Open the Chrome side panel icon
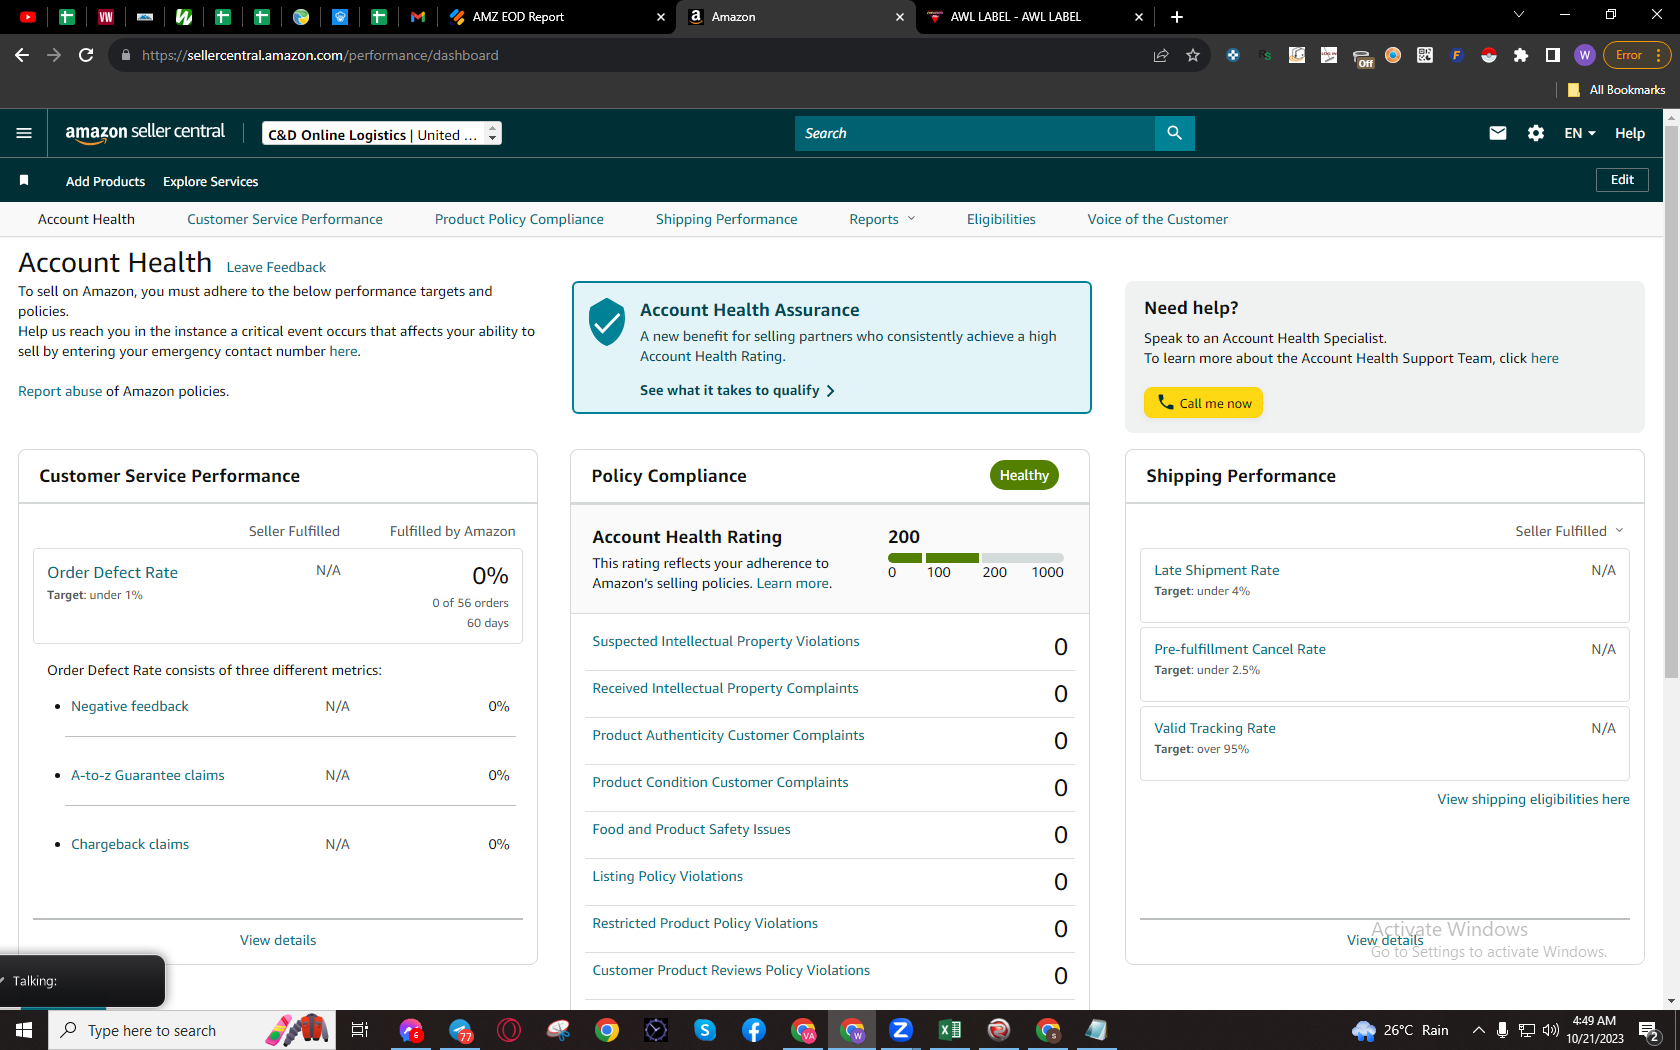The height and width of the screenshot is (1050, 1680). pyautogui.click(x=1553, y=55)
